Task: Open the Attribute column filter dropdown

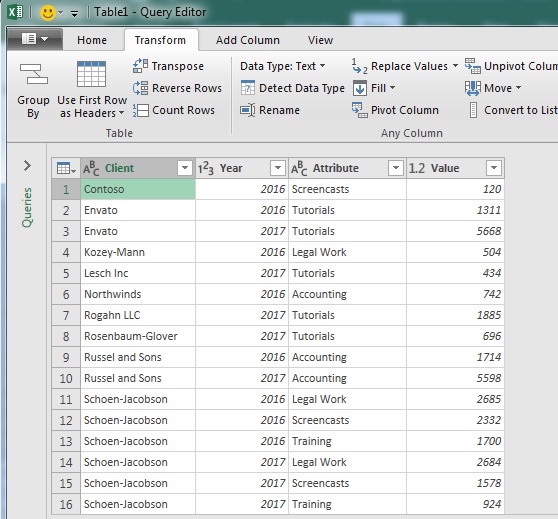Action: click(395, 168)
